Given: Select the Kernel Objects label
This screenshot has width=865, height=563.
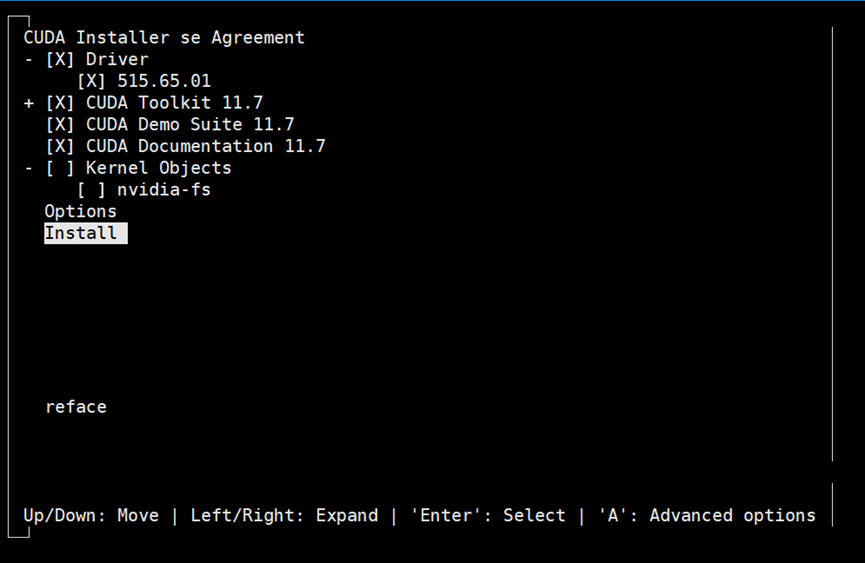Looking at the screenshot, I should click(x=158, y=168).
